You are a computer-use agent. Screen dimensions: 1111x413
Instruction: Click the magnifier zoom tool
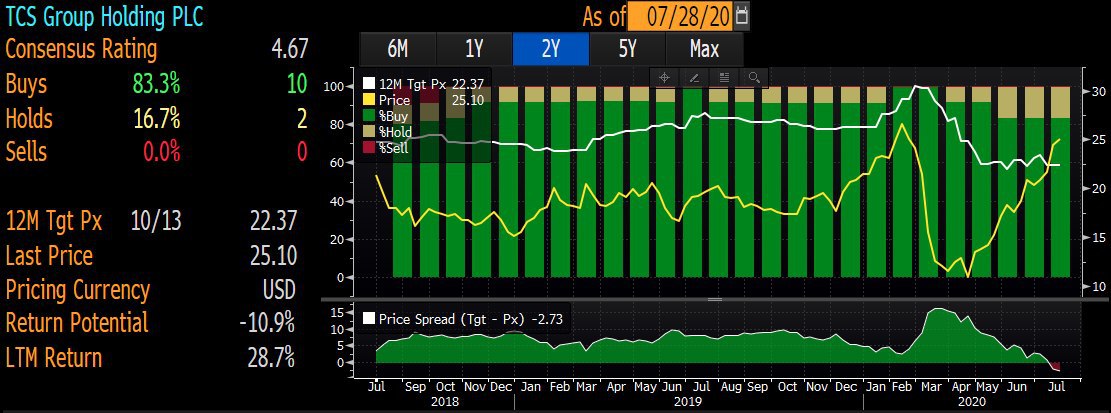[754, 78]
